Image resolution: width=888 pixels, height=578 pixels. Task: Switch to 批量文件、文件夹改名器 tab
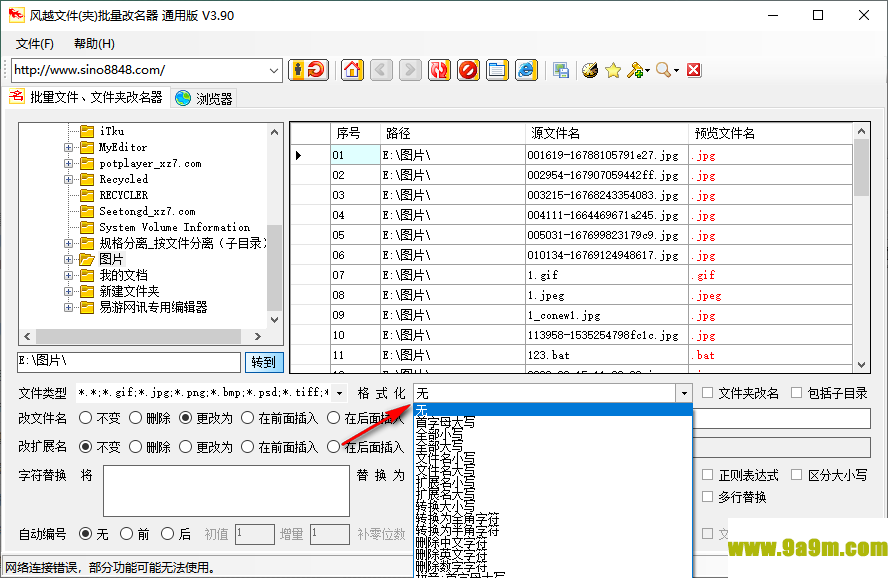tap(87, 97)
